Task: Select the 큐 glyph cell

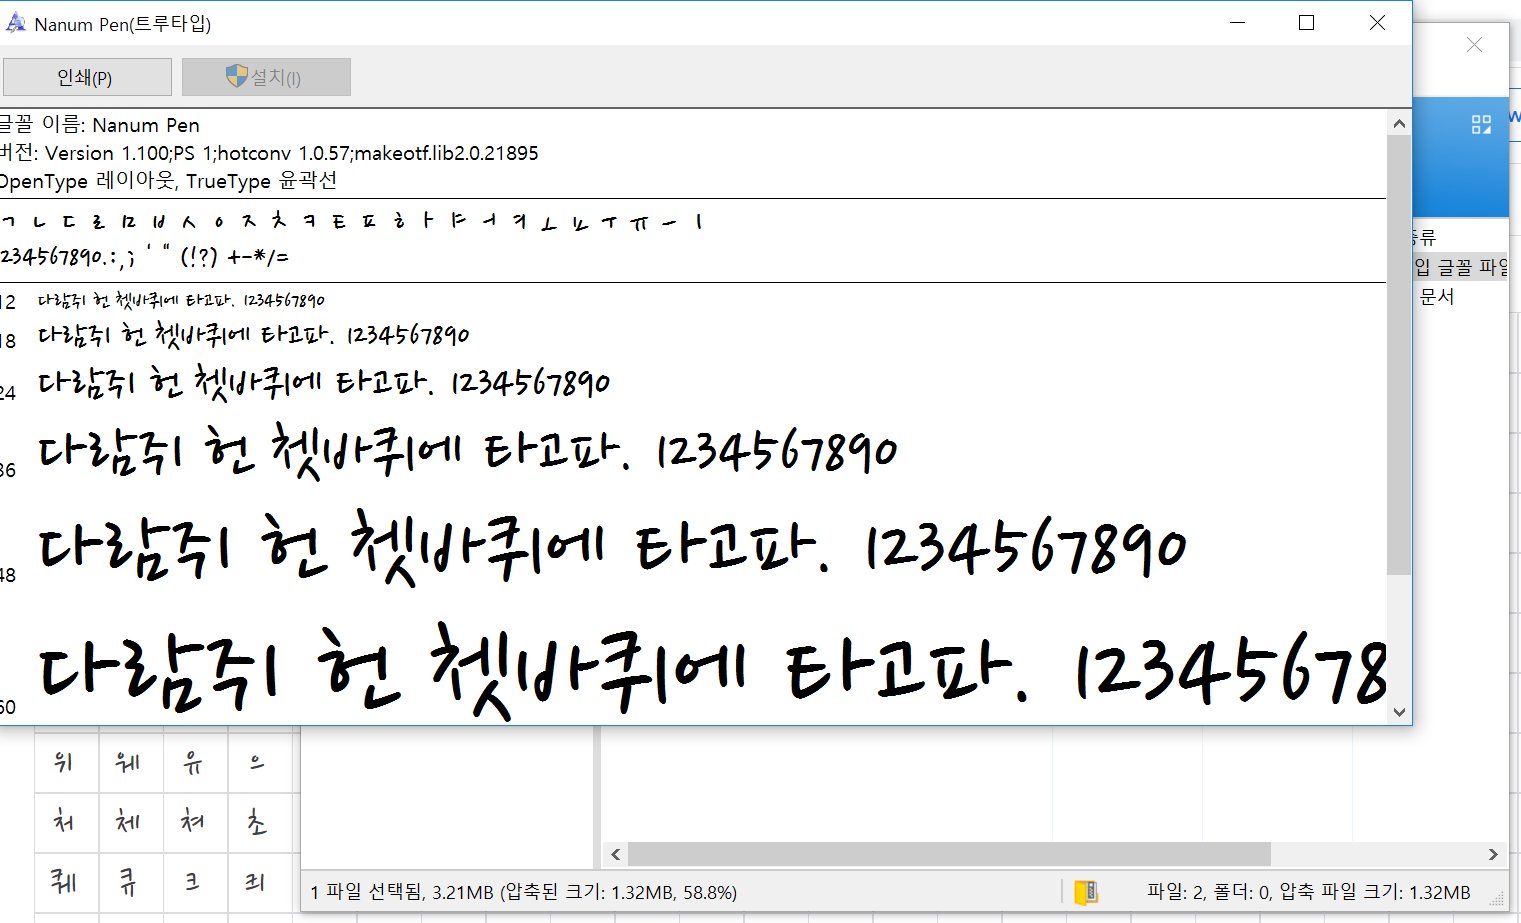Action: pos(130,882)
